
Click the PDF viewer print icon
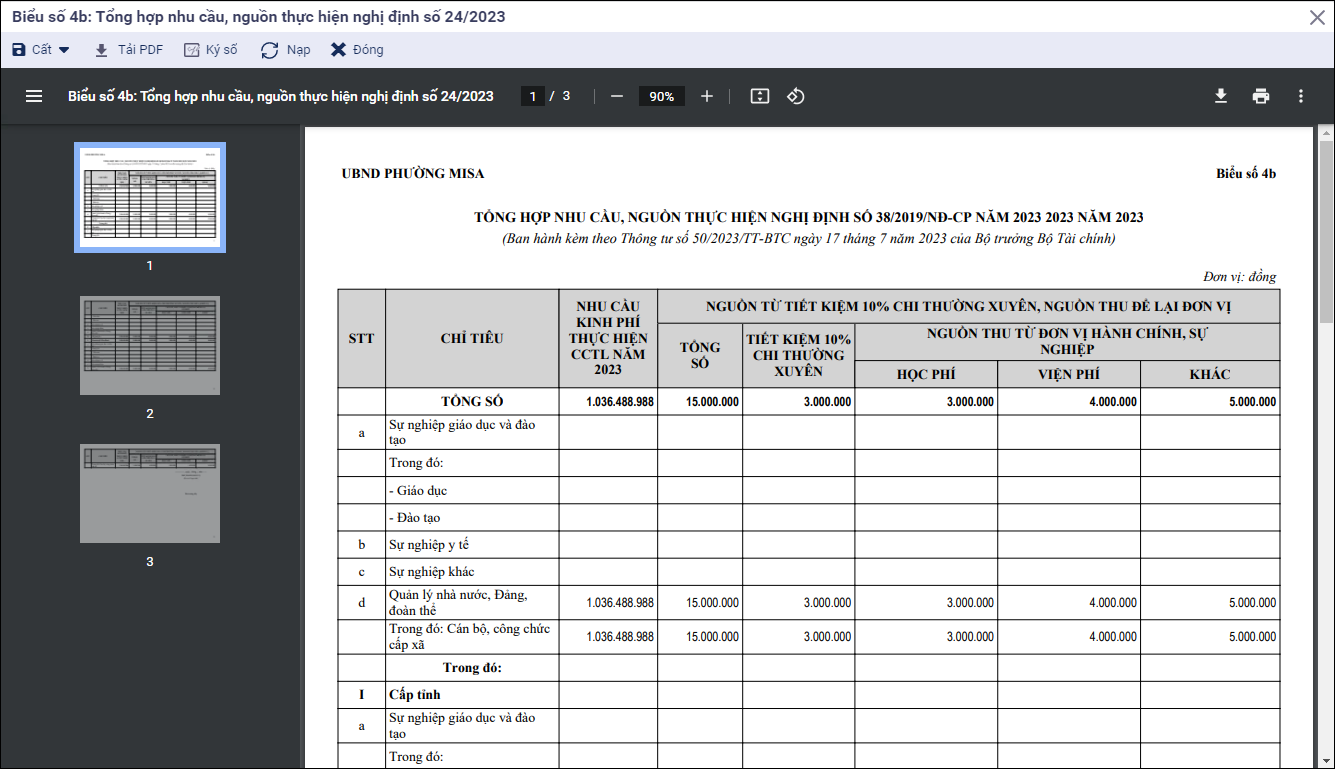click(1261, 96)
